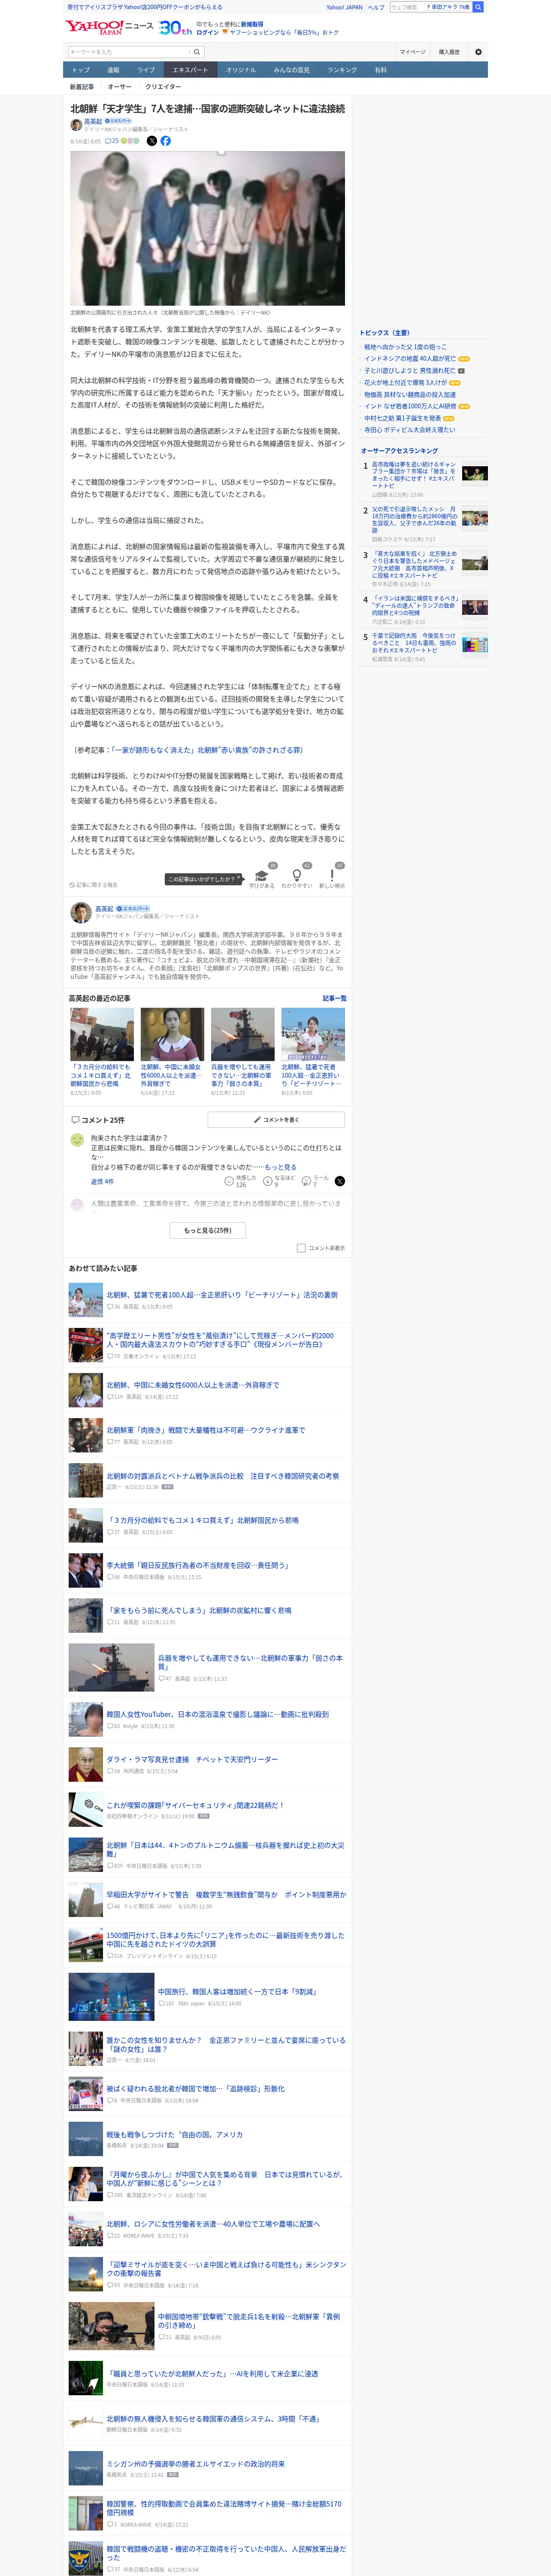
Task: Switch to the 速報 tab
Action: [113, 70]
